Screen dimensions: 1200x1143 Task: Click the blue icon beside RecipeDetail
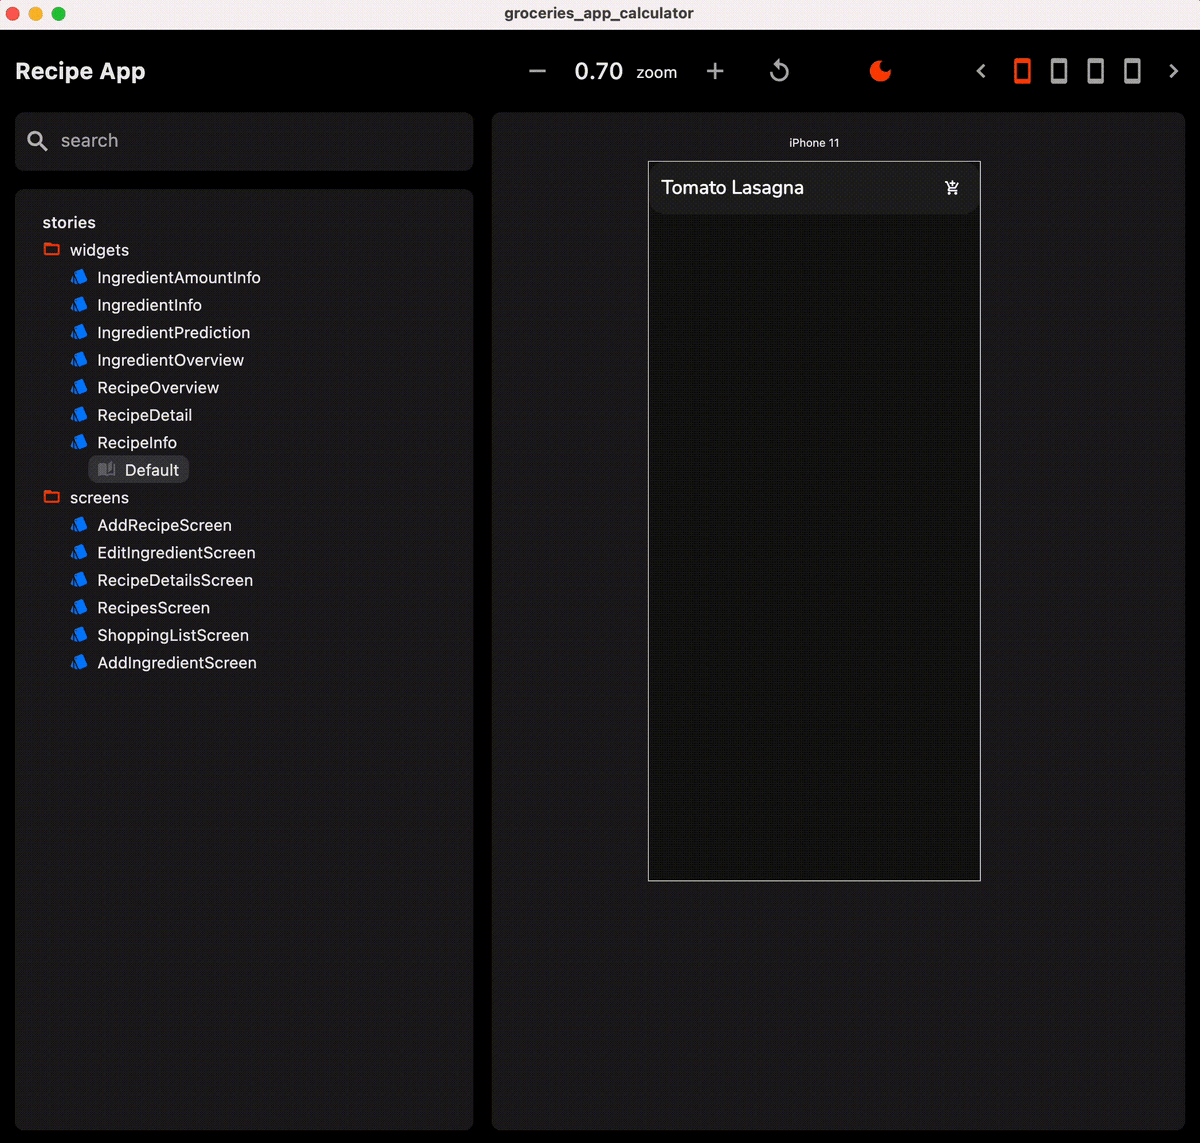79,414
